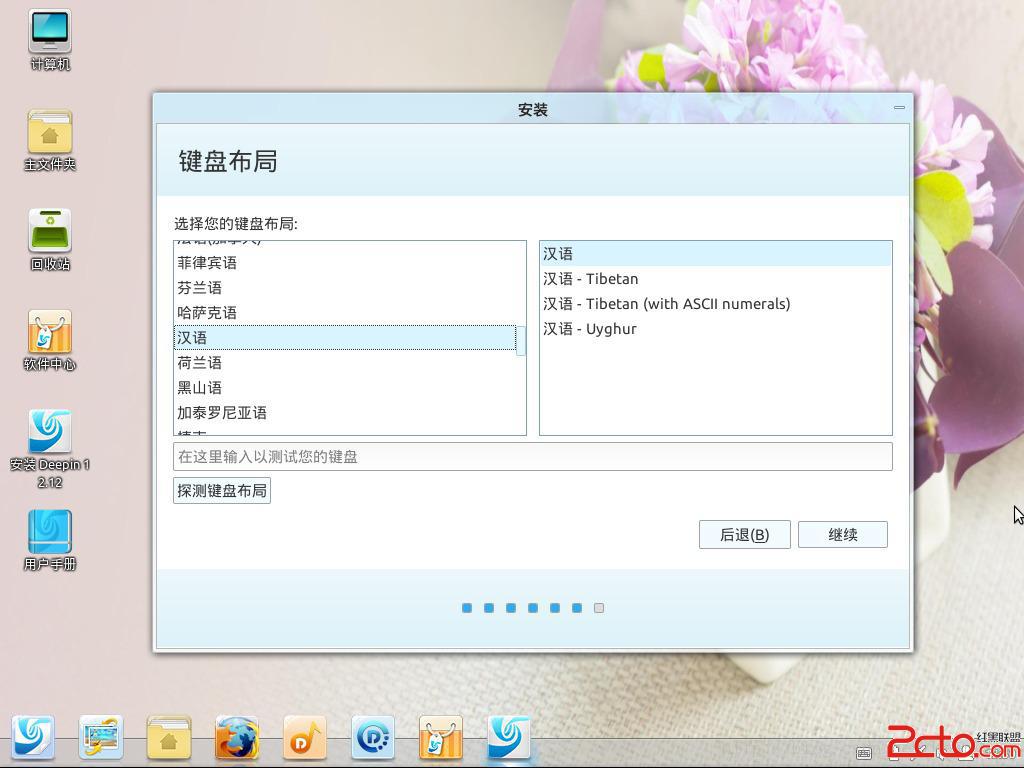Choose 汉语 - Tibetan variant
Viewport: 1024px width, 768px height.
(x=715, y=279)
